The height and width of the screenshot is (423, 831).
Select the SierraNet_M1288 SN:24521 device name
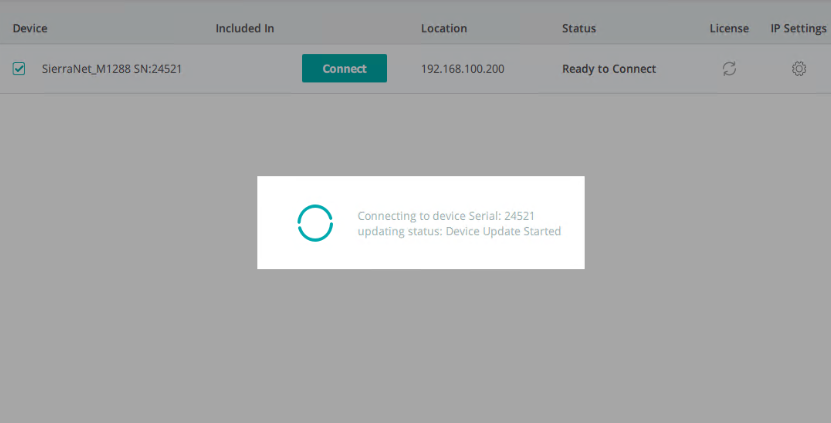click(x=112, y=69)
